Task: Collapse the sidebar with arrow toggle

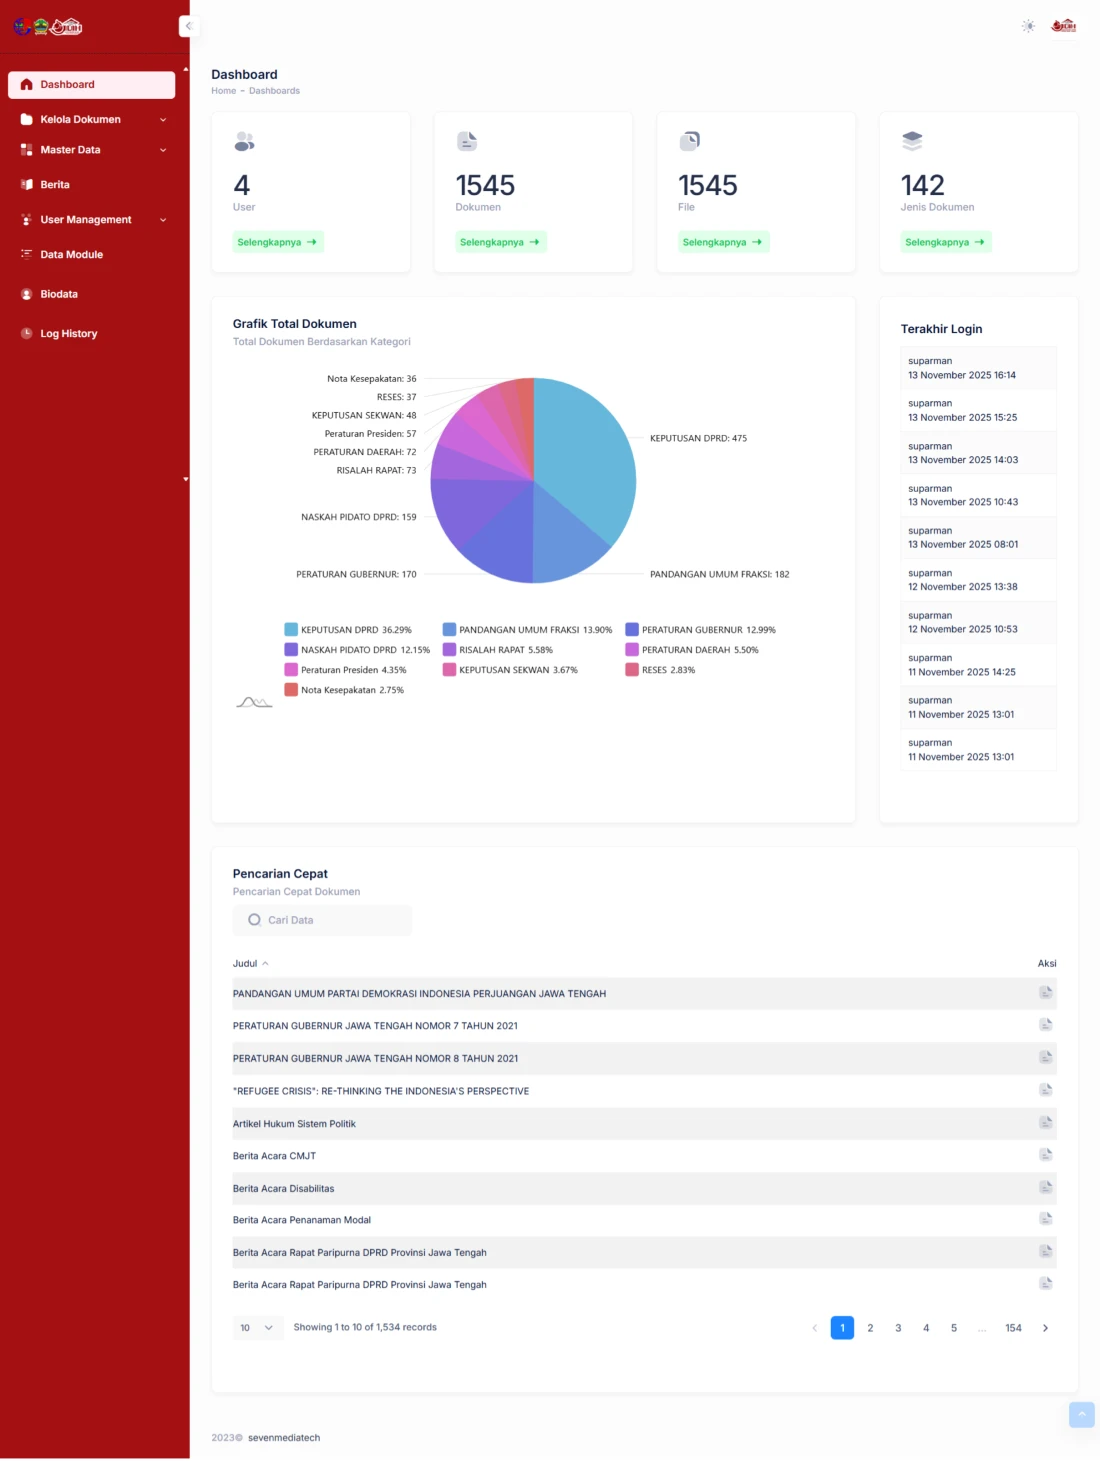Action: [x=188, y=26]
